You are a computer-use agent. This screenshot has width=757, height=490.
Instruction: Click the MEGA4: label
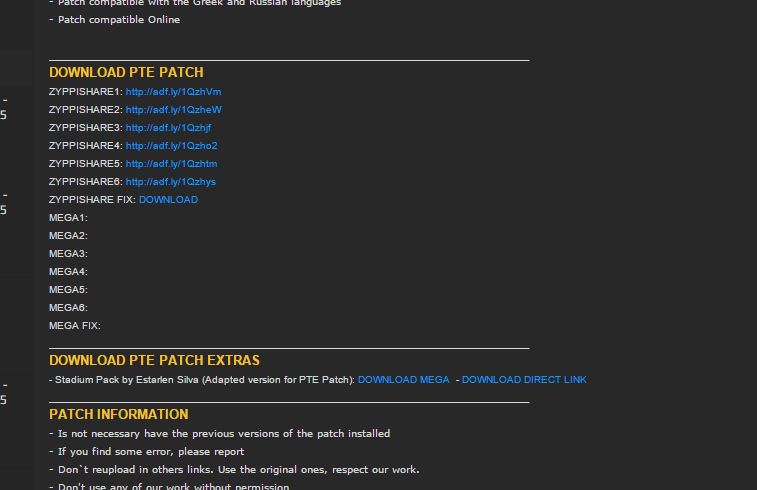point(68,272)
